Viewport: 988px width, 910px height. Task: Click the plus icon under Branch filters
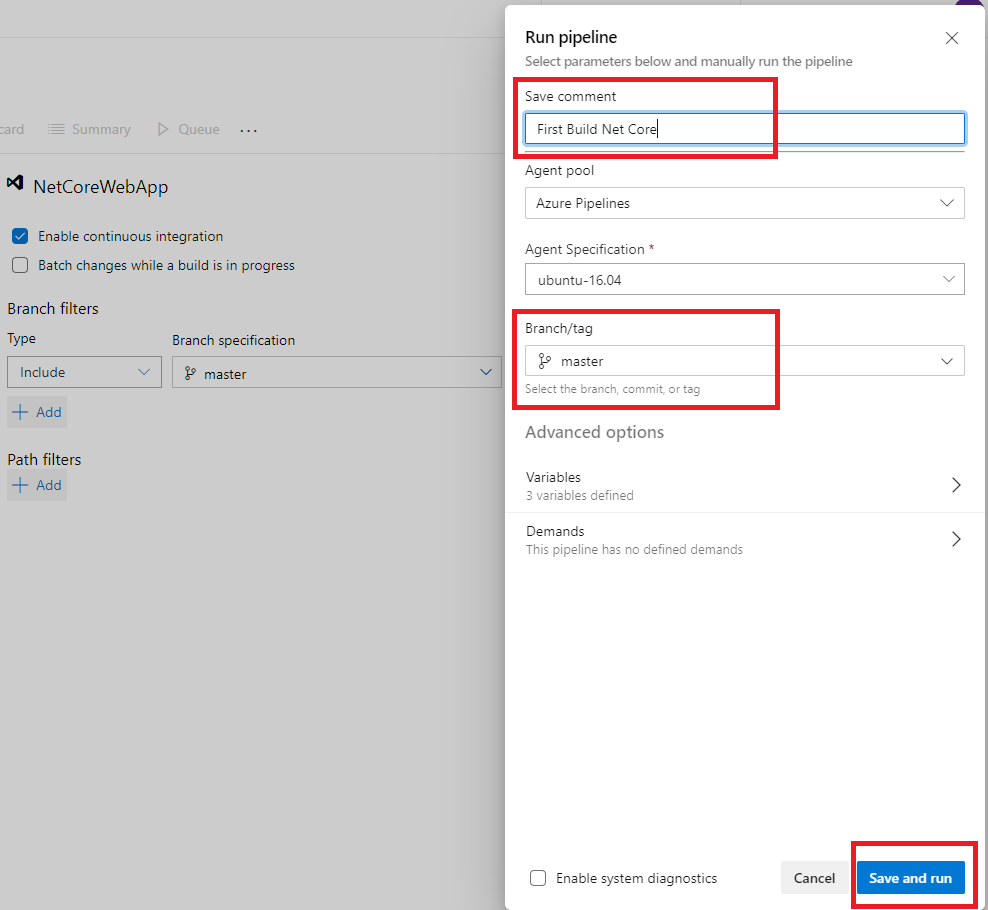(20, 412)
